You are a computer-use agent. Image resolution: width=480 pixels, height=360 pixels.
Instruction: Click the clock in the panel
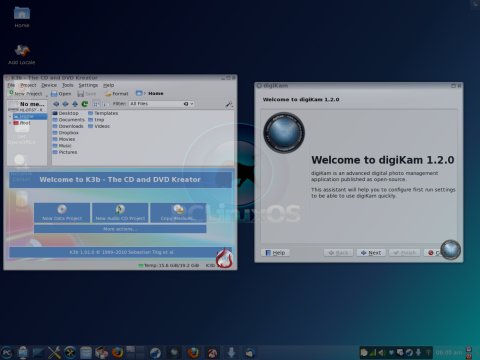[449, 352]
